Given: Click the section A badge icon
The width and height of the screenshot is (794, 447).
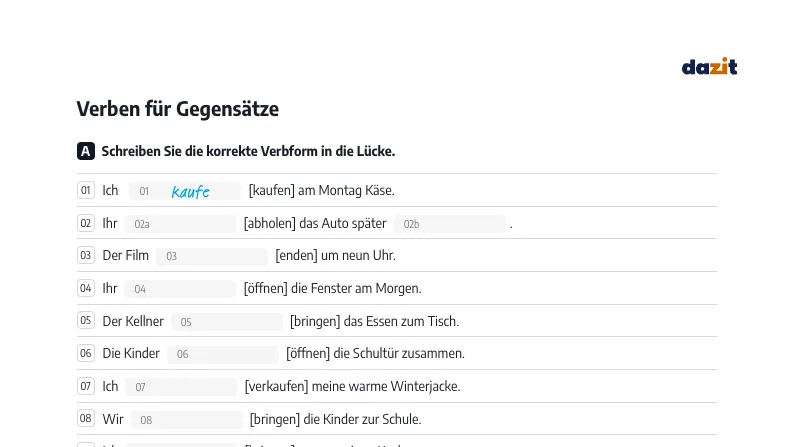Looking at the screenshot, I should coord(86,151).
